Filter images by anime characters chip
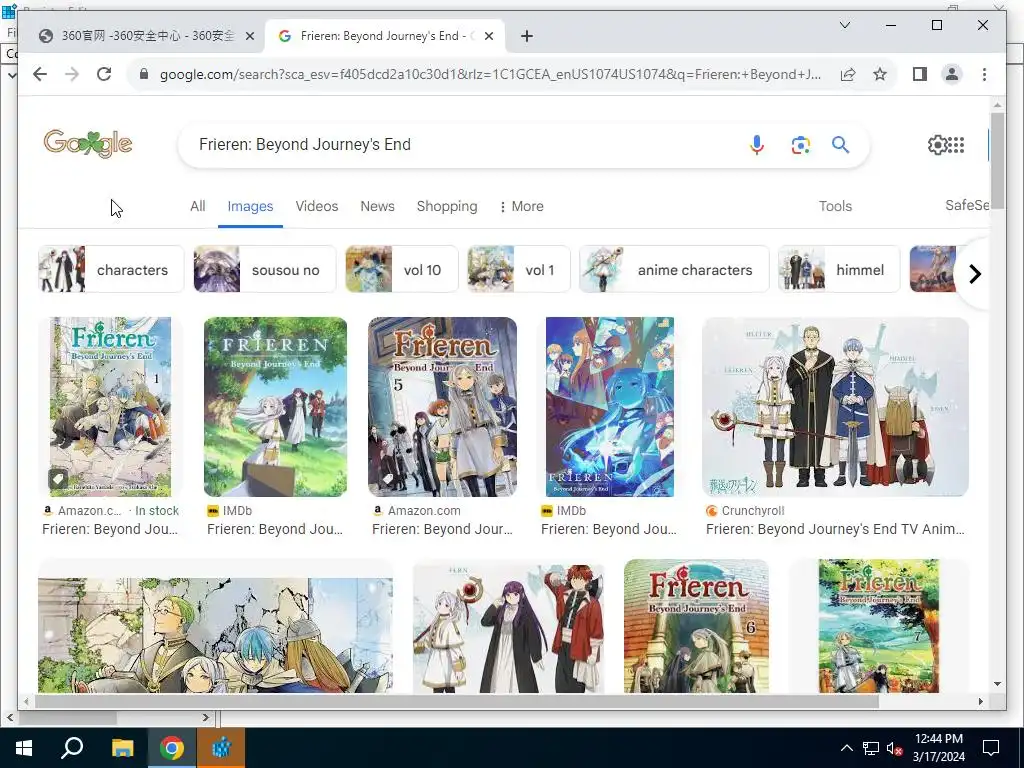 pos(674,269)
